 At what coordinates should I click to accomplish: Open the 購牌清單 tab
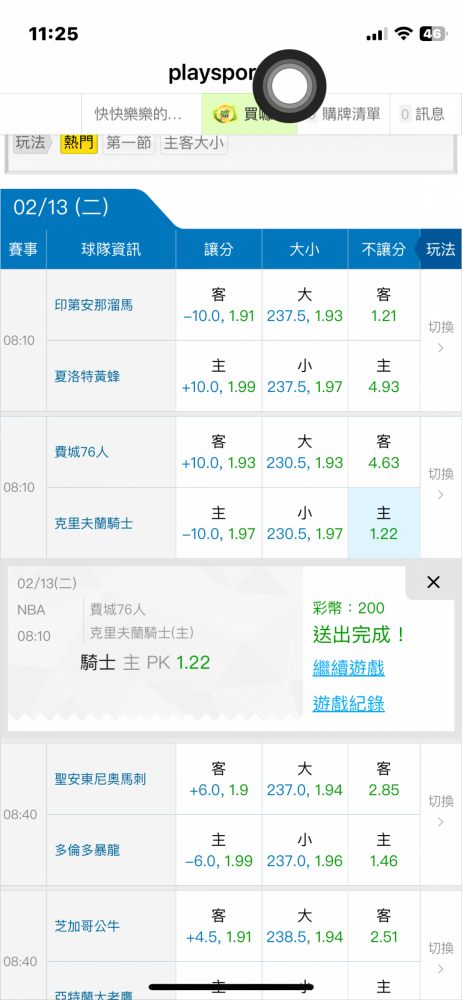tap(345, 114)
